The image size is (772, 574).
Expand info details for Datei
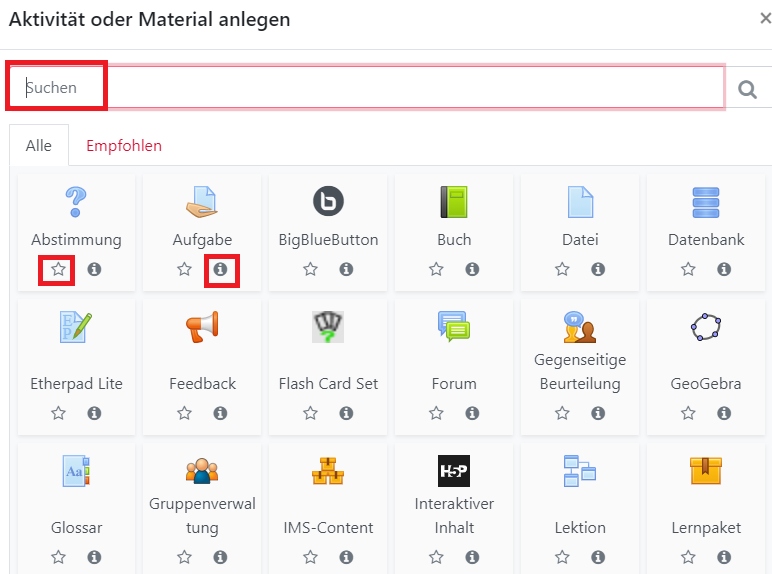pyautogui.click(x=598, y=269)
